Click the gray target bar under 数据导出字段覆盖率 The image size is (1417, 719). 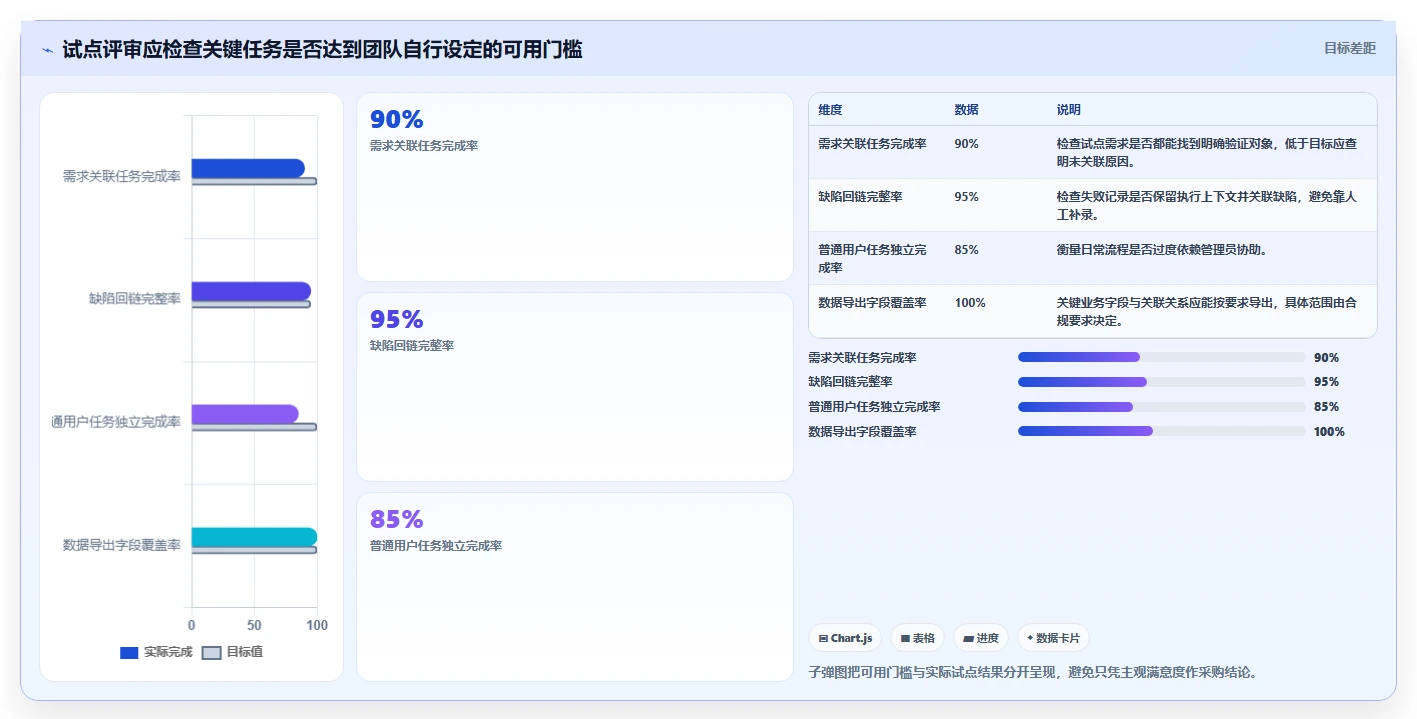(254, 550)
